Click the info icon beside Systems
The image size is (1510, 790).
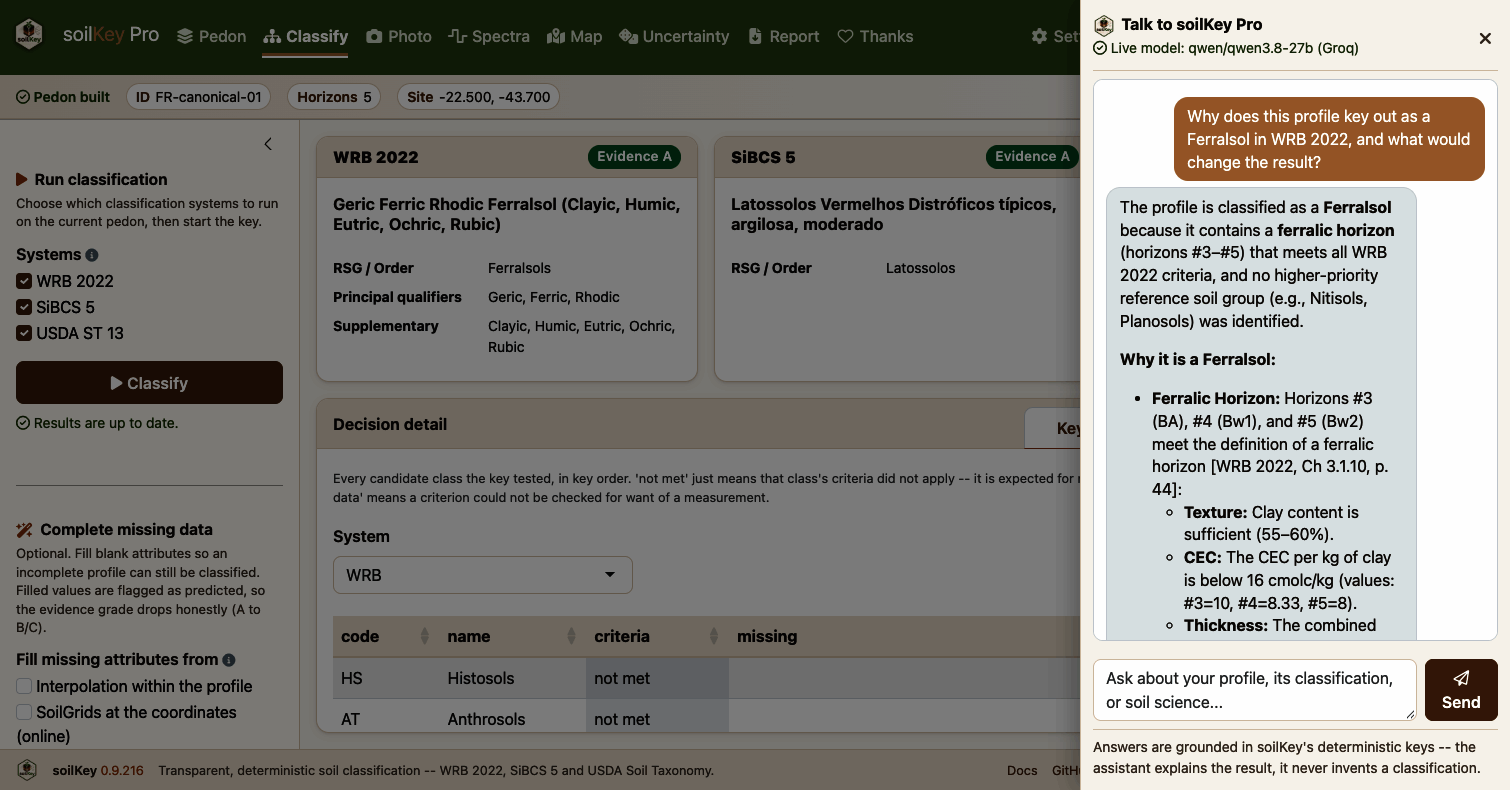click(x=92, y=255)
